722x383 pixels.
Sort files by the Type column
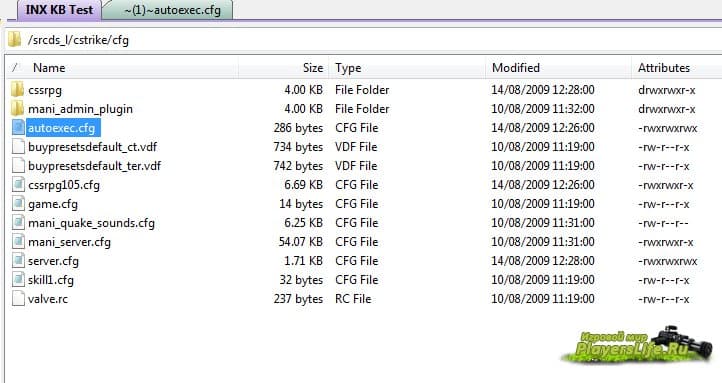click(x=348, y=68)
